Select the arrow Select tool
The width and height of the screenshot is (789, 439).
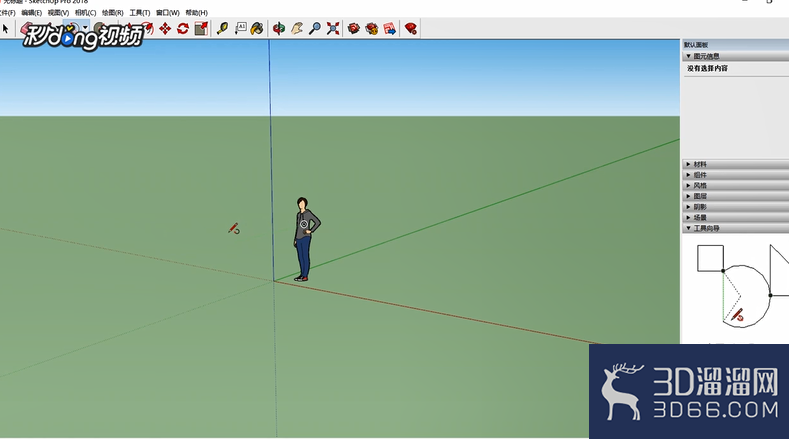tap(6, 29)
